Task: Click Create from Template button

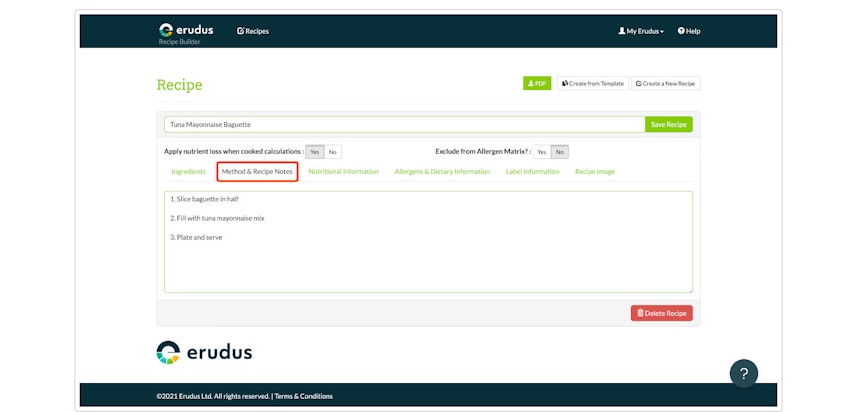Action: 593,83
